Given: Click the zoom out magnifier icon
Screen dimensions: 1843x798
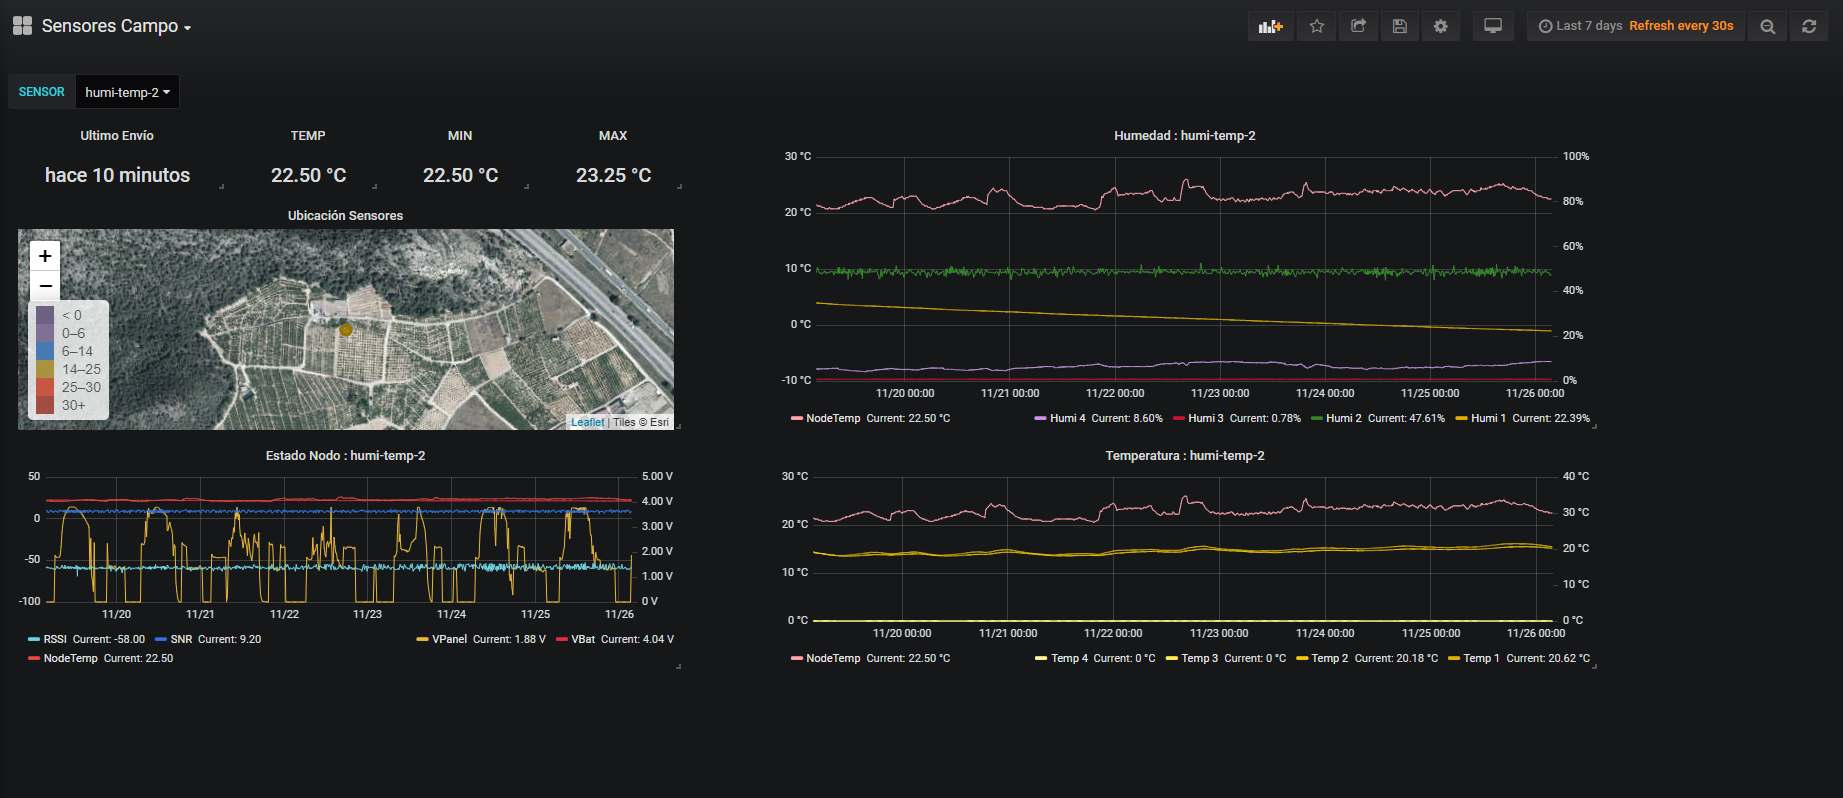Looking at the screenshot, I should click(x=1768, y=27).
